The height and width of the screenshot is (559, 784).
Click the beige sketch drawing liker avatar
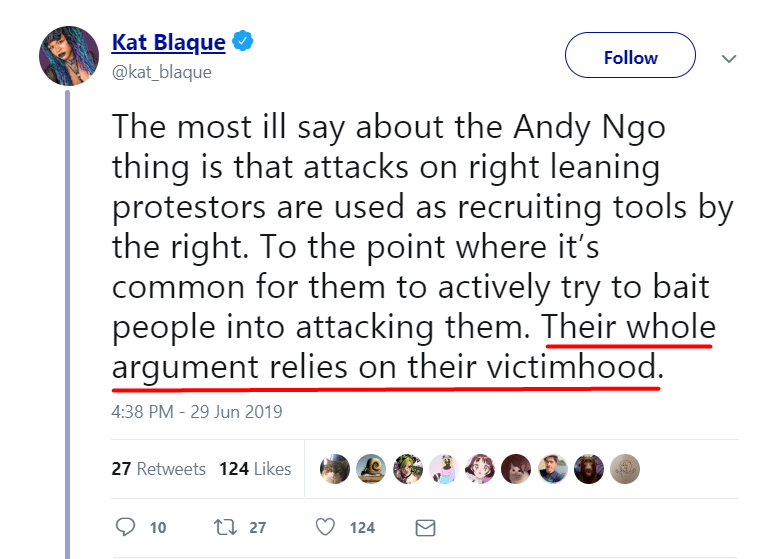(x=624, y=469)
